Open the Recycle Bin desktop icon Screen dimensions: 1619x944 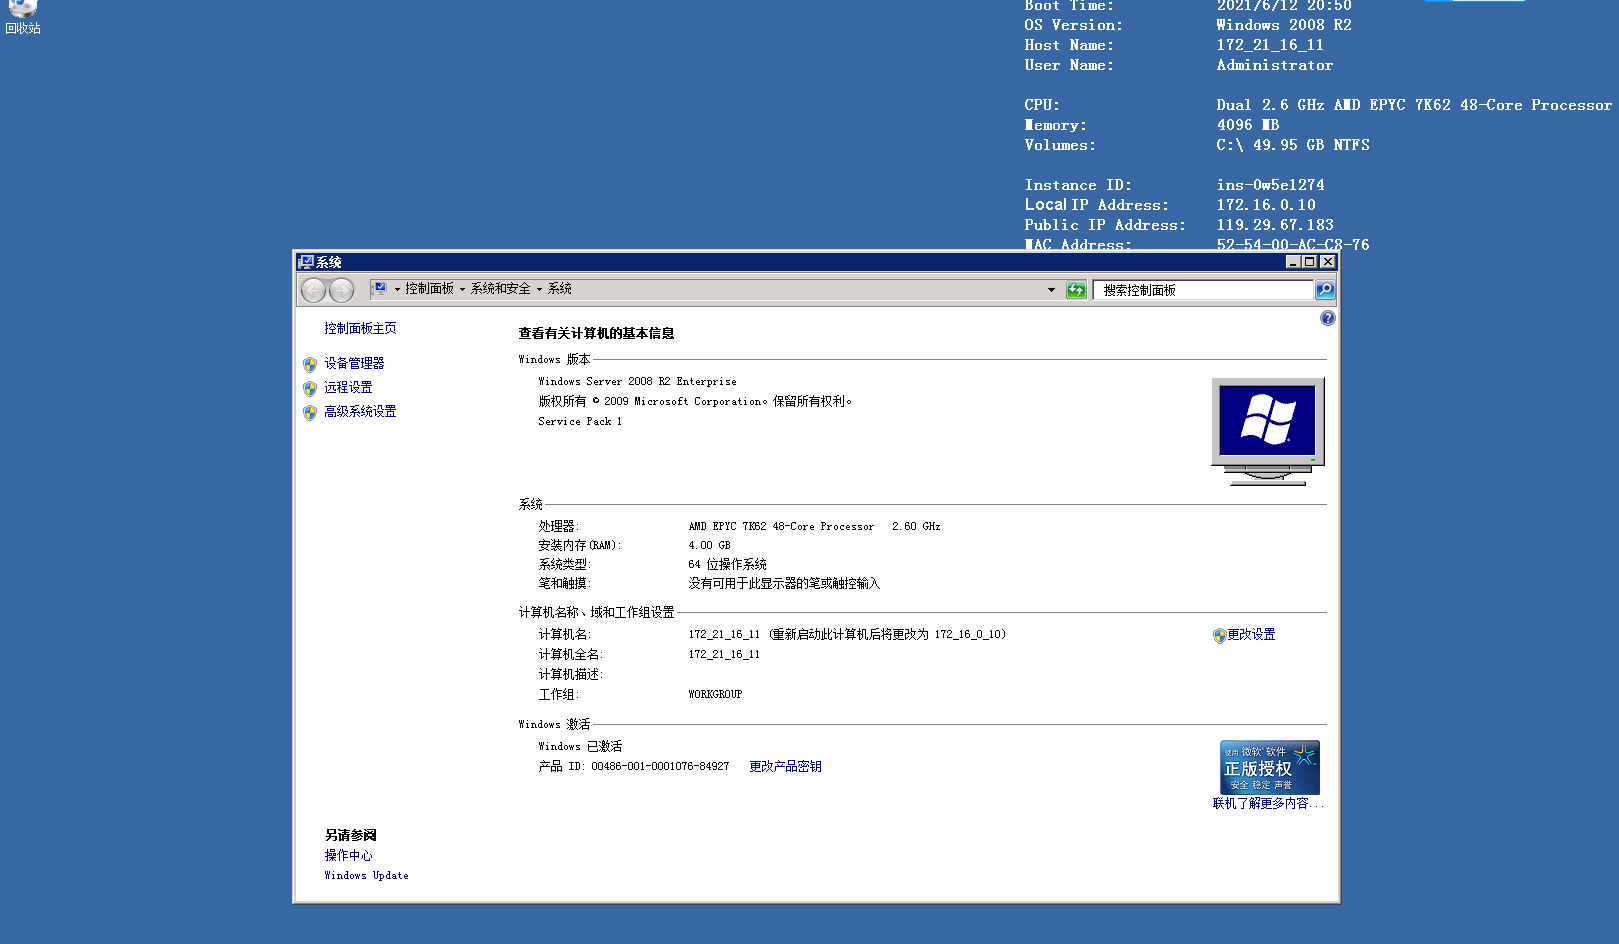pos(22,17)
